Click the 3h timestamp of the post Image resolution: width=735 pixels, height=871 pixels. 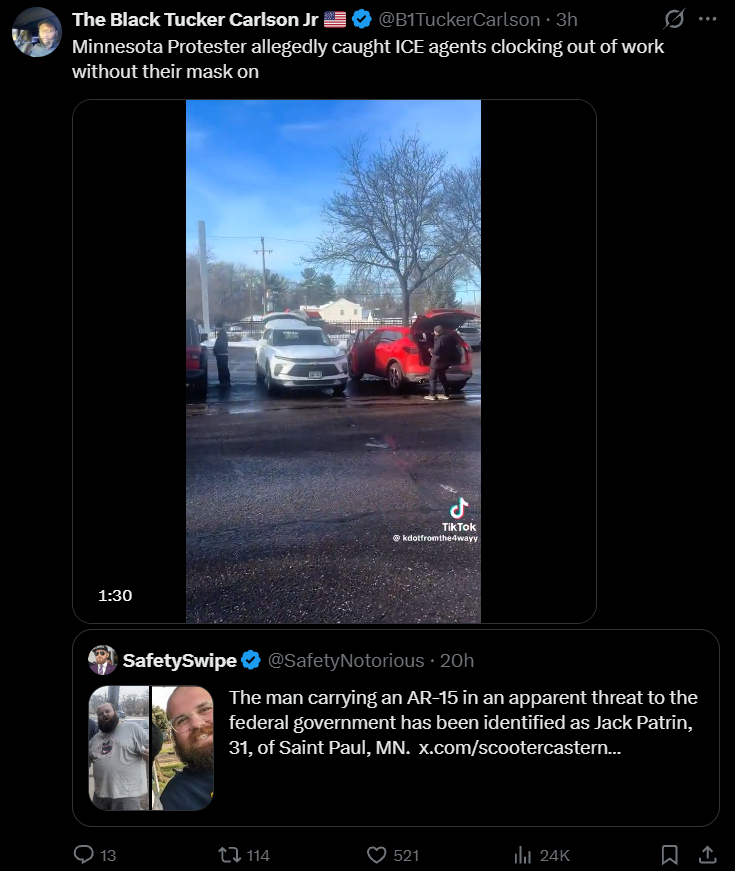coord(567,19)
